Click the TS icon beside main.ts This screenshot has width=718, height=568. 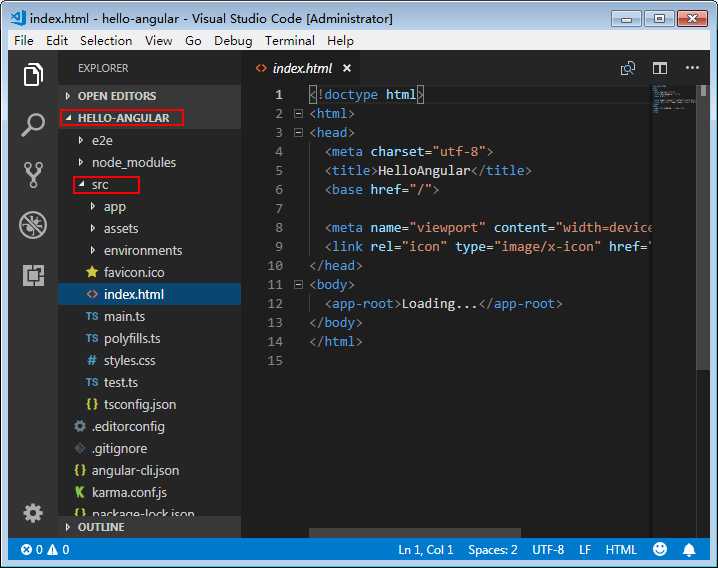pyautogui.click(x=92, y=316)
